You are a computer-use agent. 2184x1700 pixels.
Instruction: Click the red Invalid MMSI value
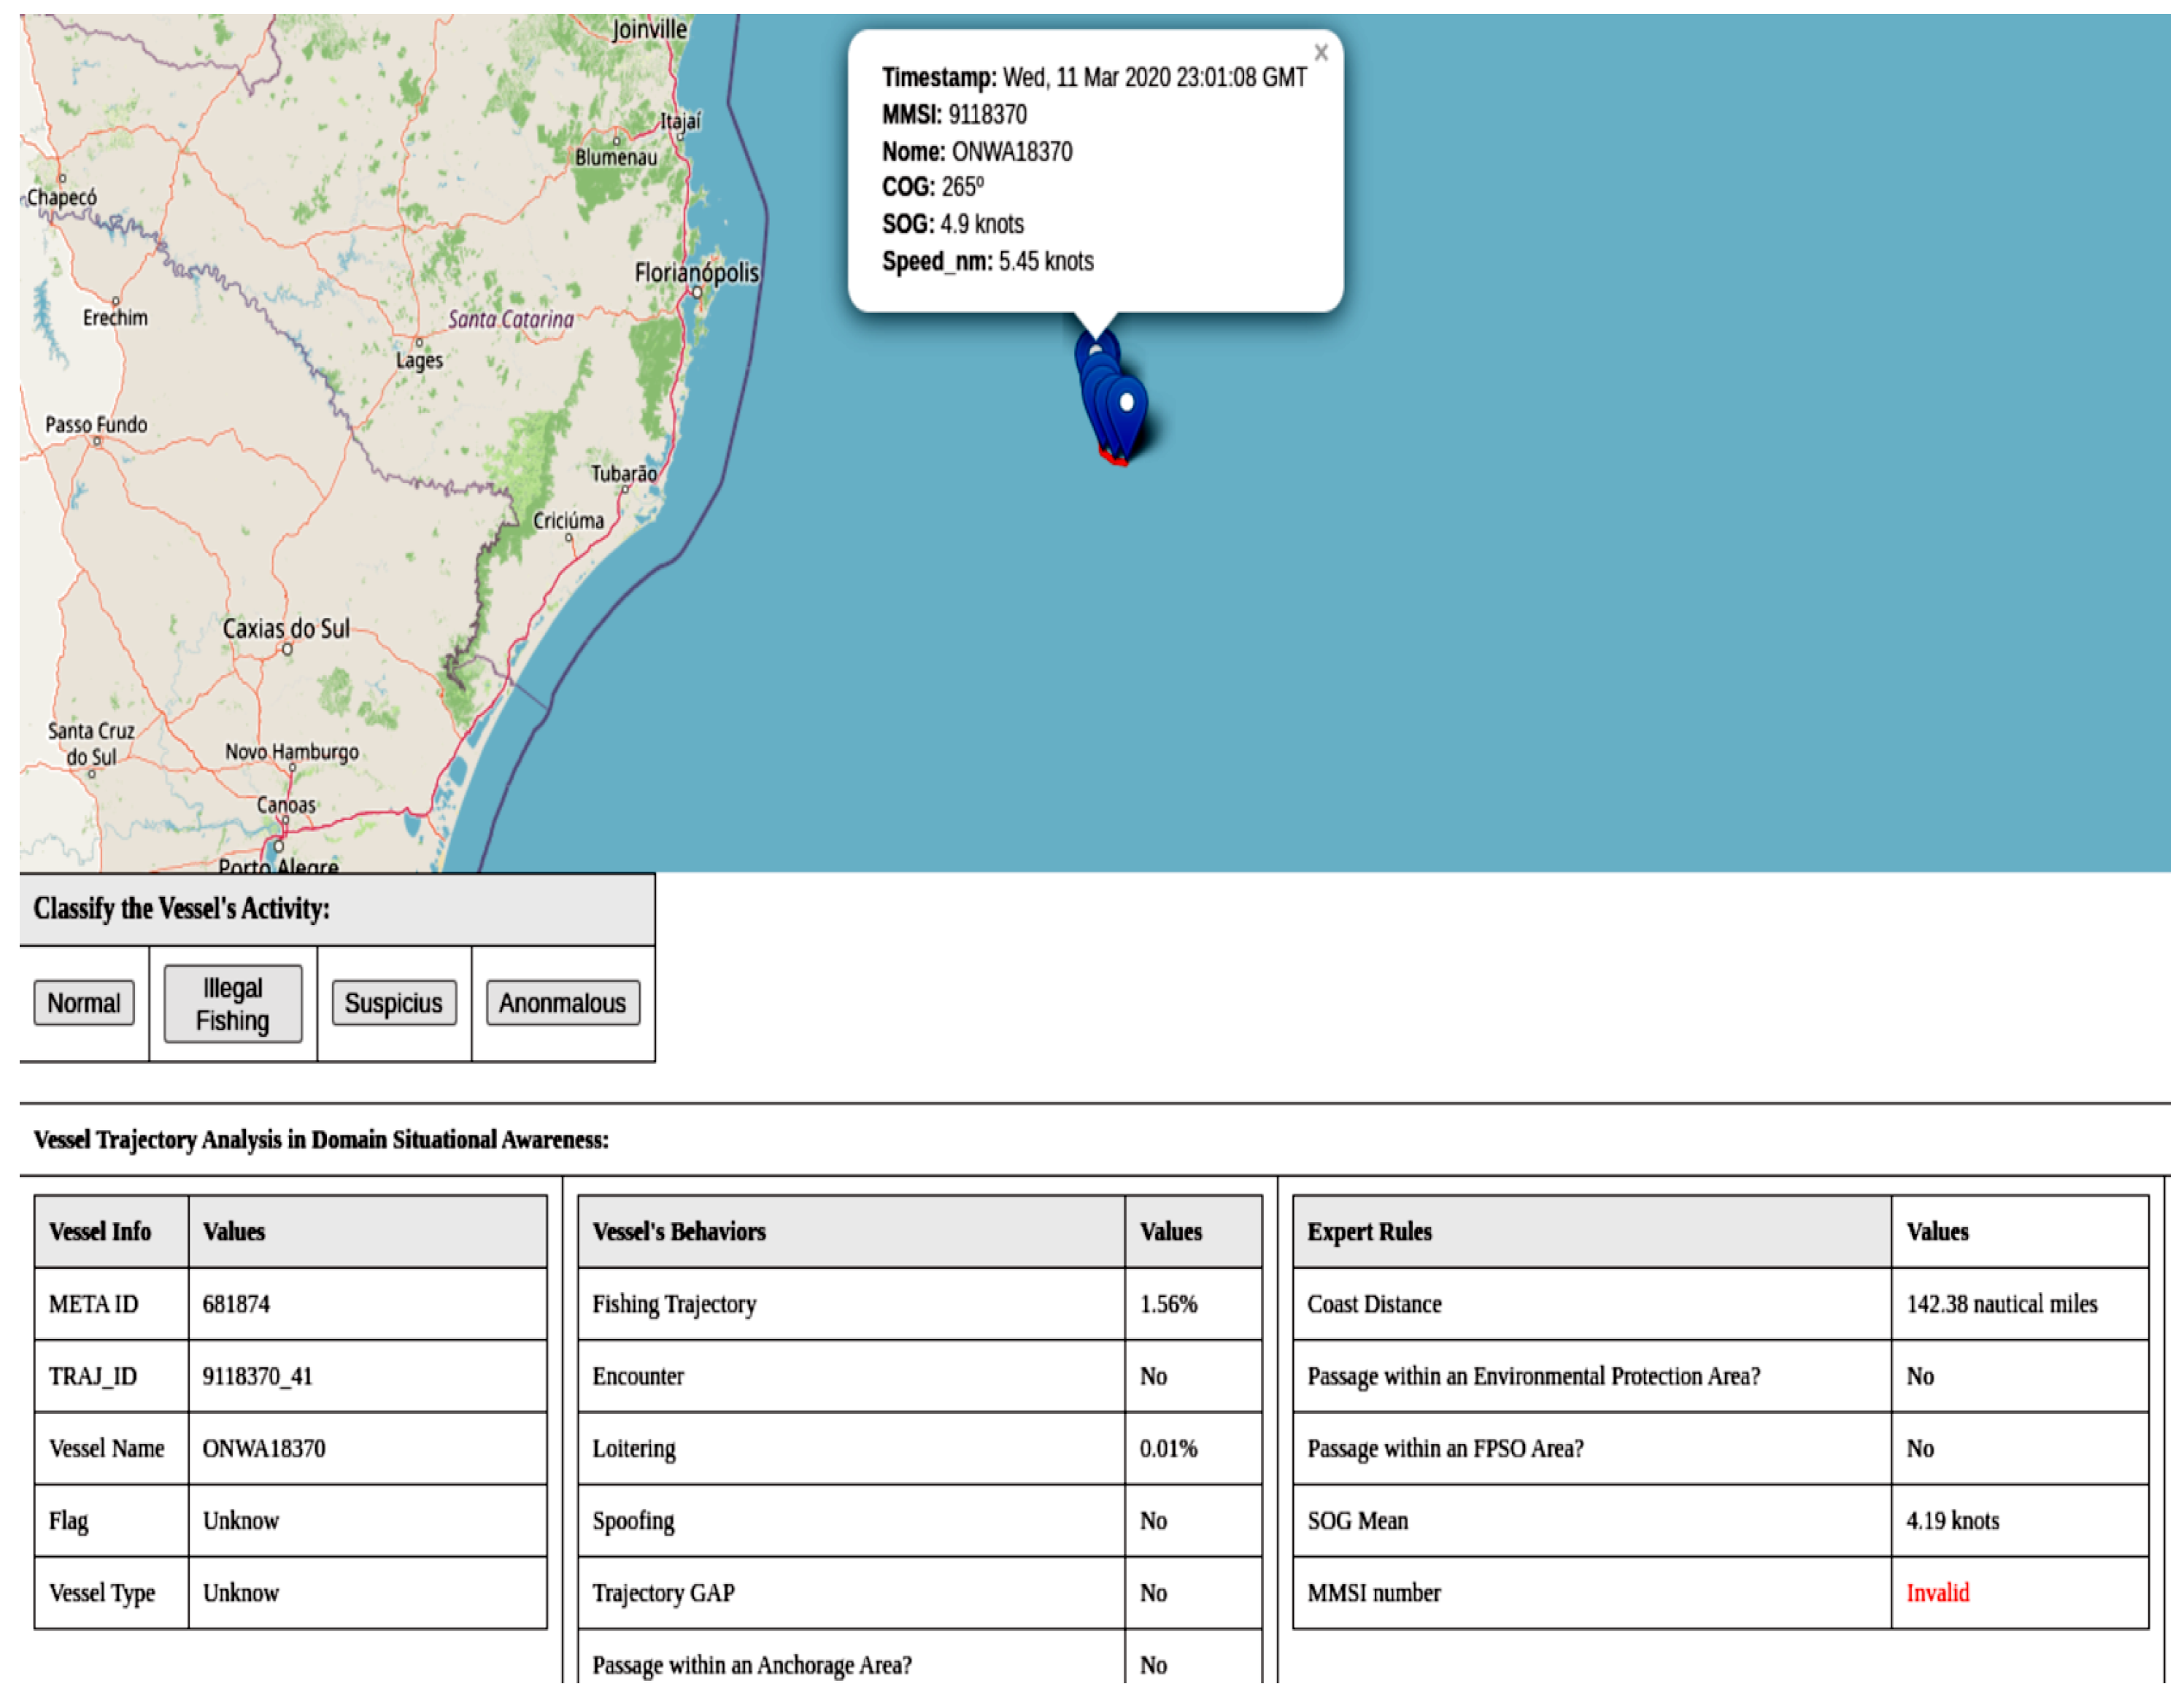[x=1937, y=1593]
